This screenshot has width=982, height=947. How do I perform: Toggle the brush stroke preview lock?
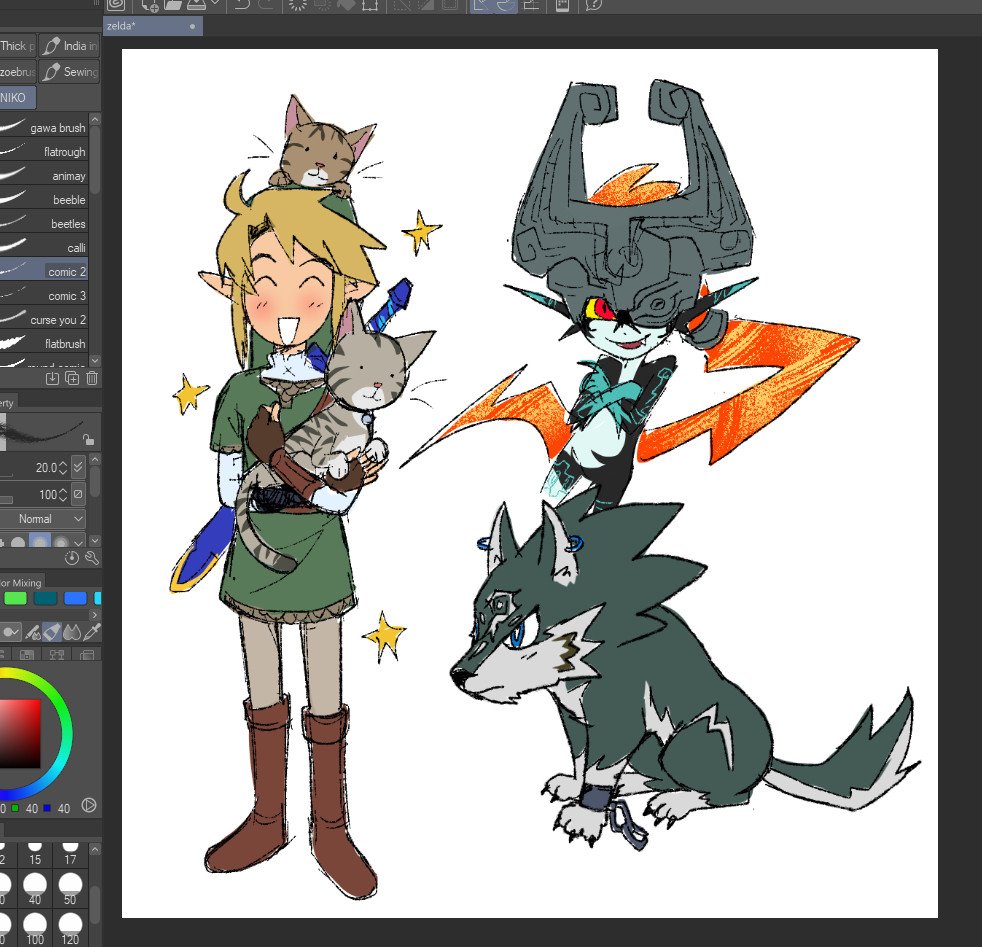(x=88, y=438)
